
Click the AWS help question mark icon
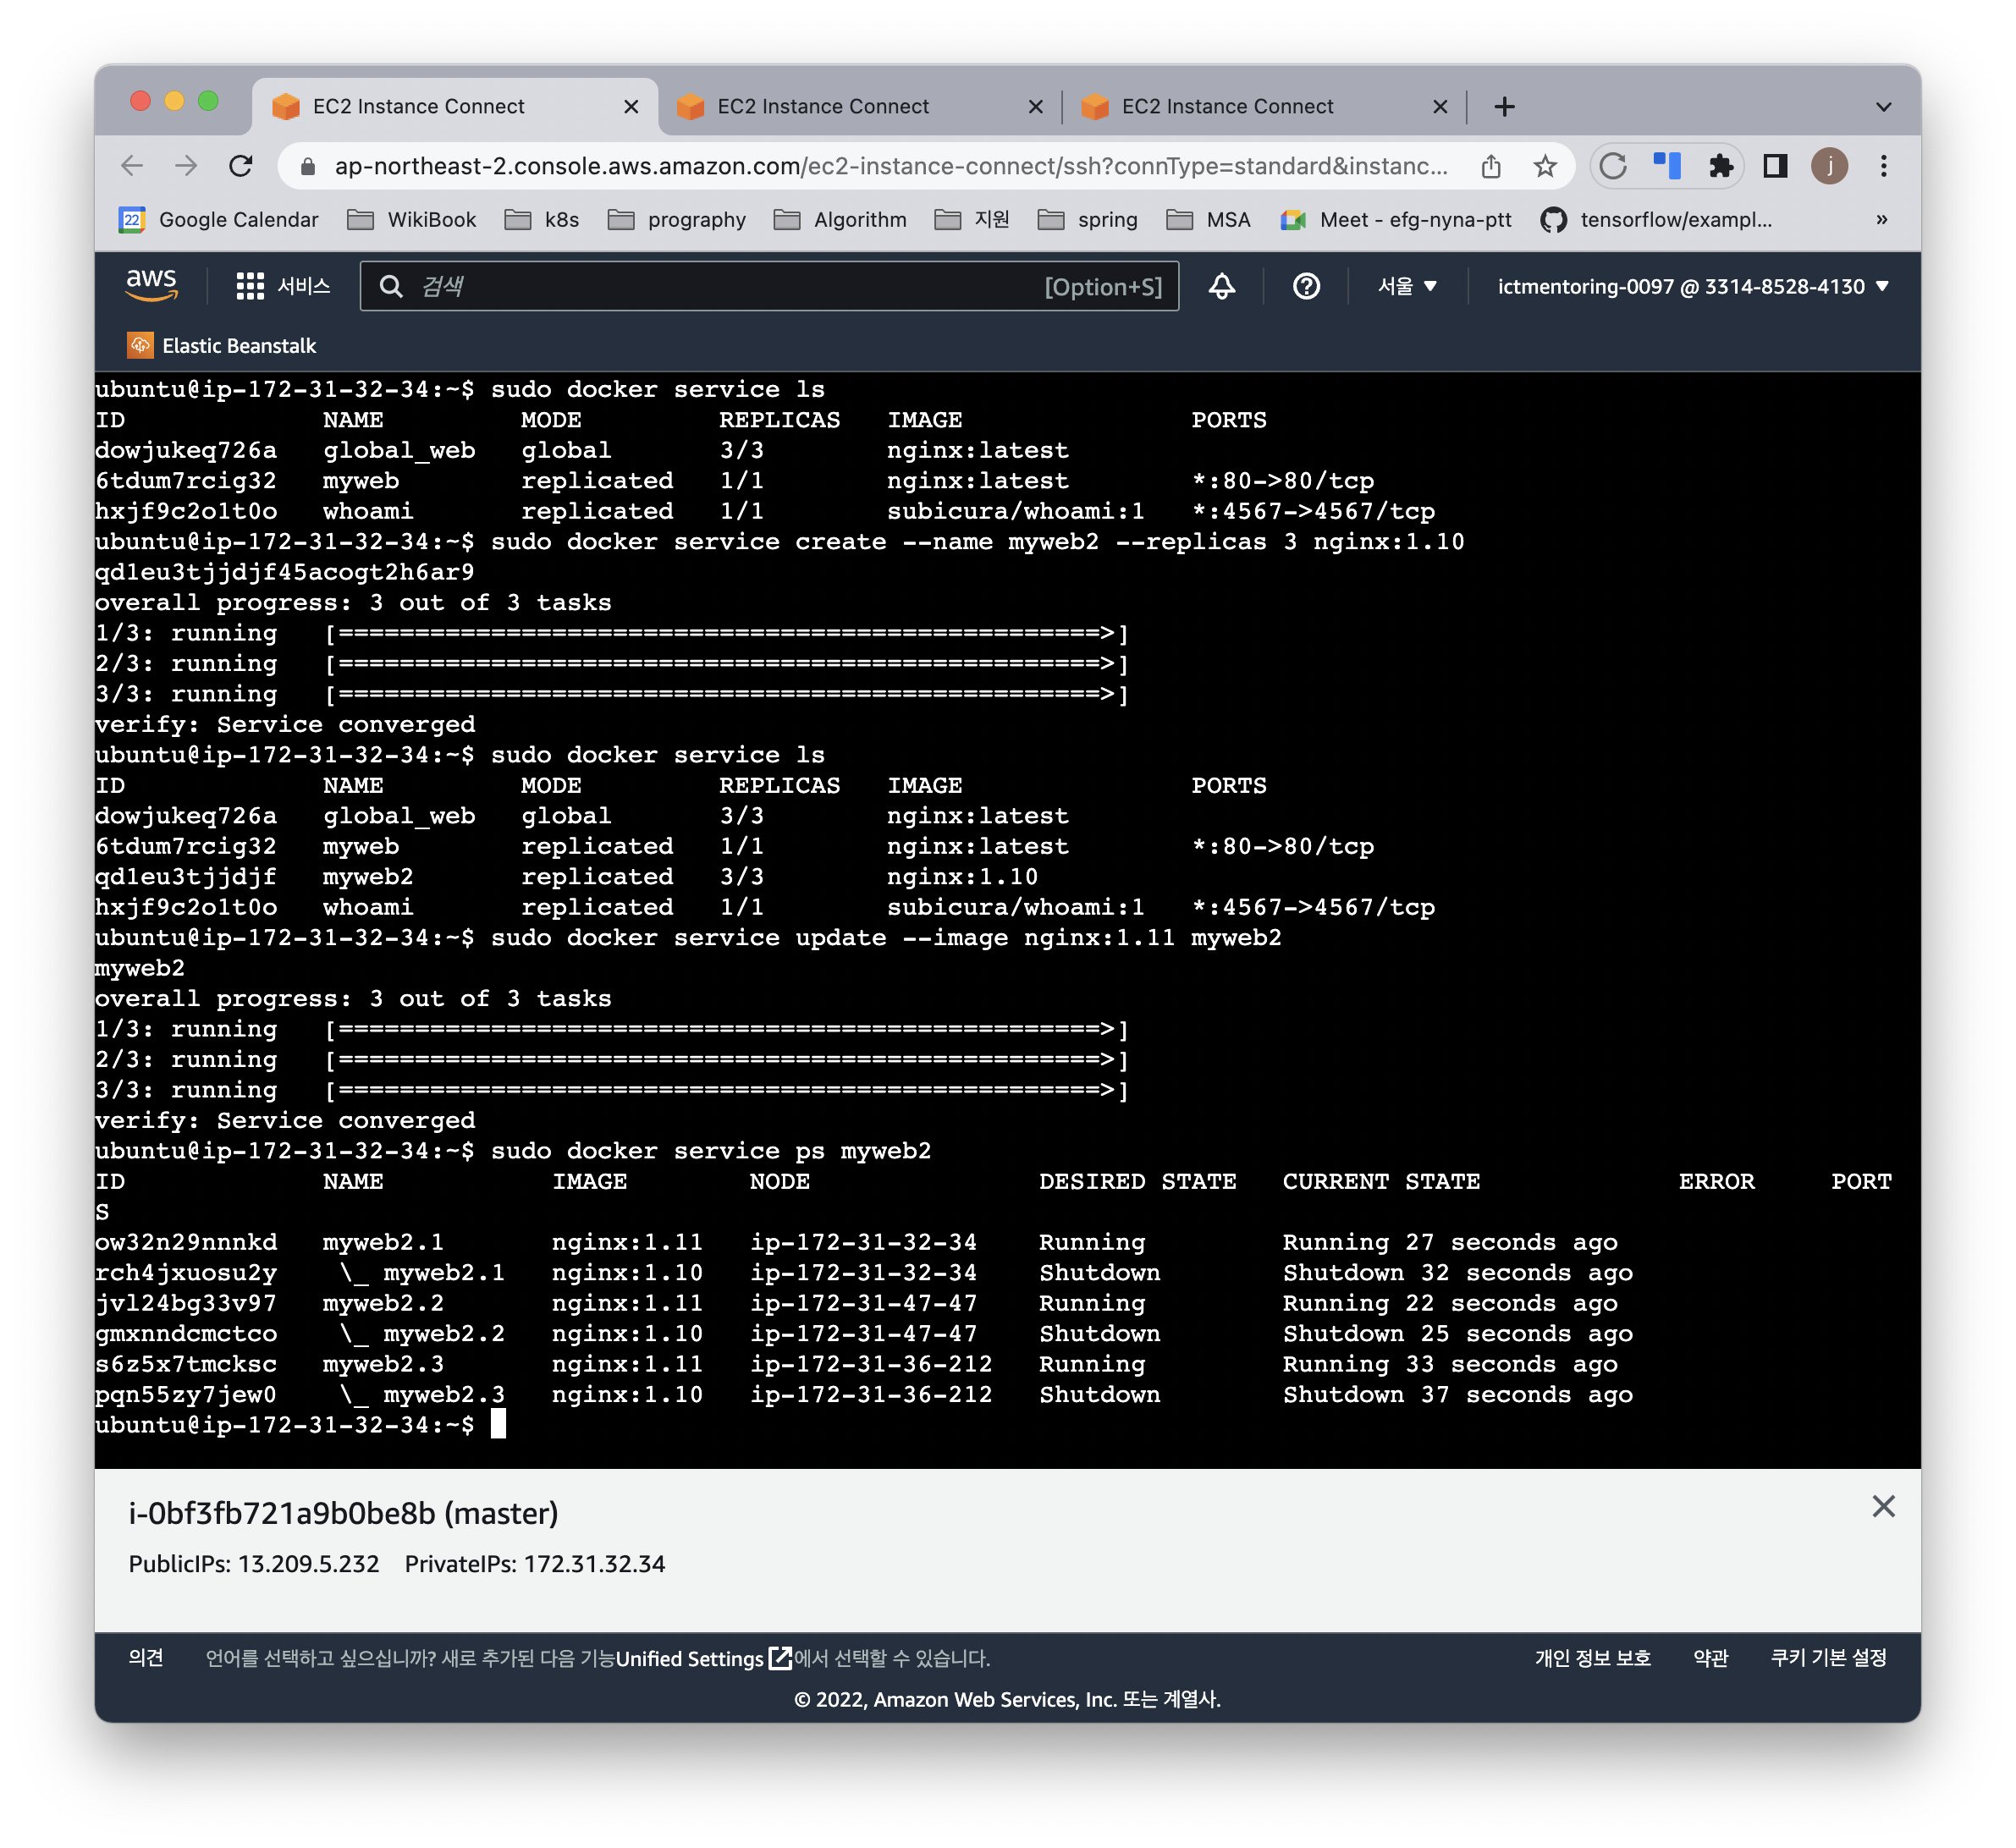(1305, 286)
